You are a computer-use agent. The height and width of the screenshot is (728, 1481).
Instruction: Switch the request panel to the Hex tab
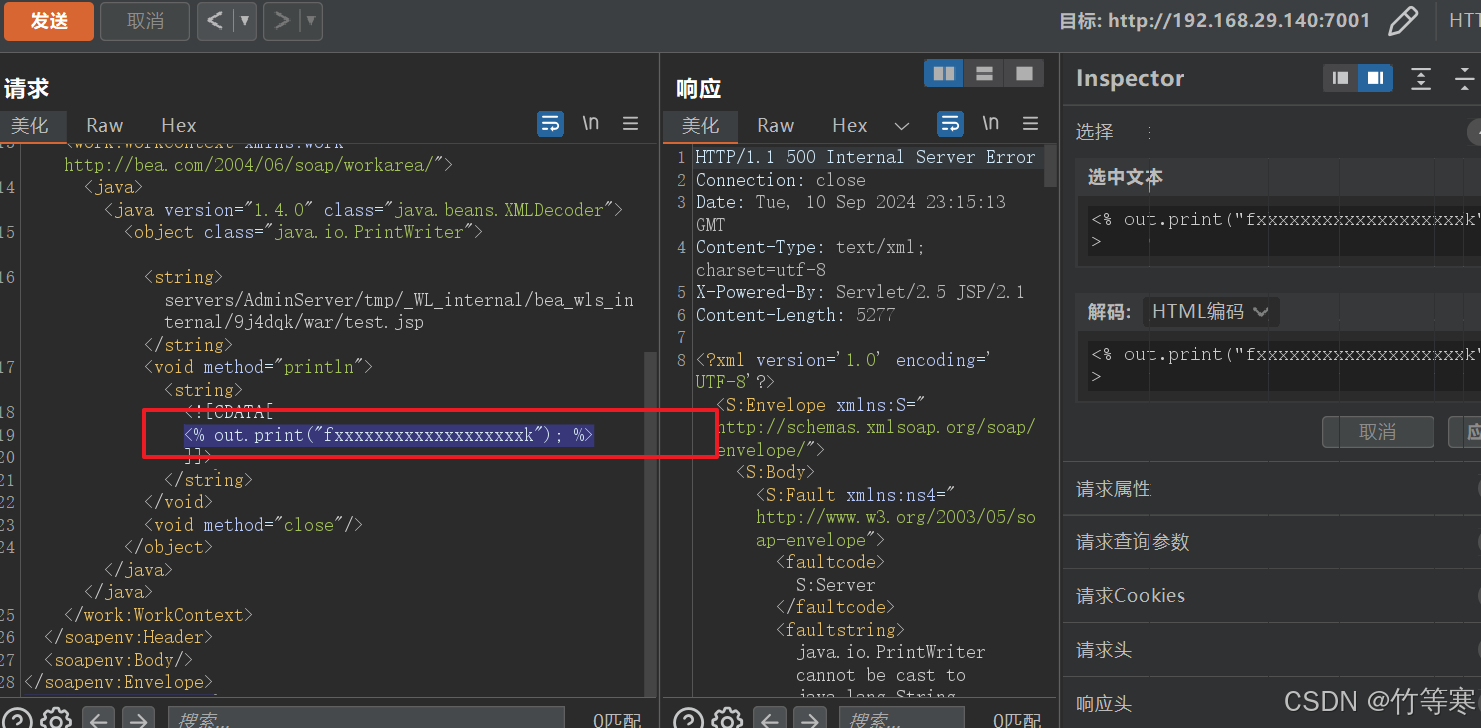click(179, 125)
